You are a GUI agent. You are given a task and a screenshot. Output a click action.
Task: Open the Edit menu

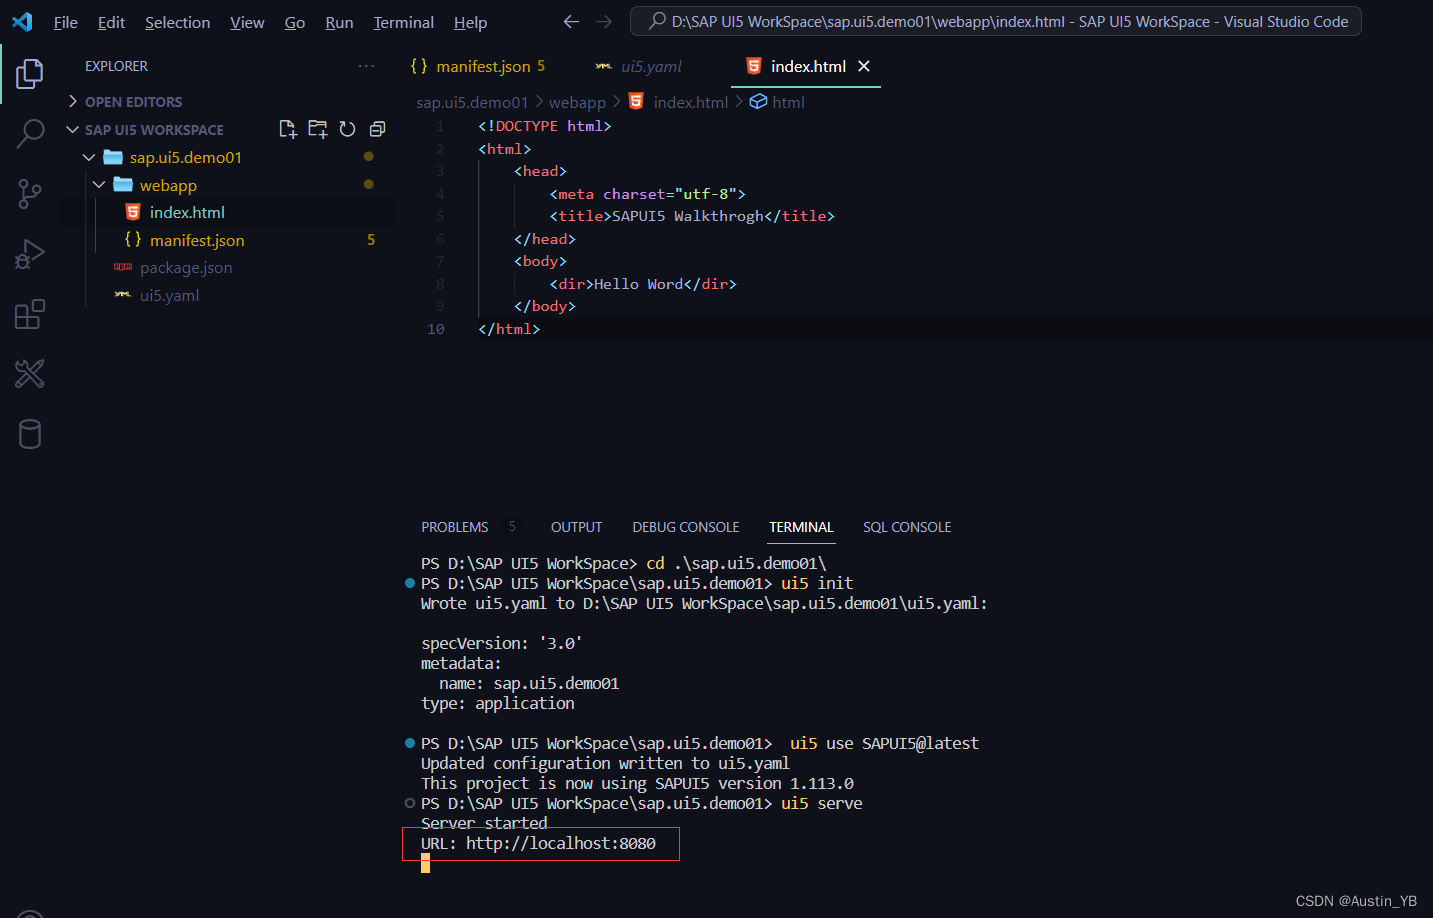coord(111,22)
